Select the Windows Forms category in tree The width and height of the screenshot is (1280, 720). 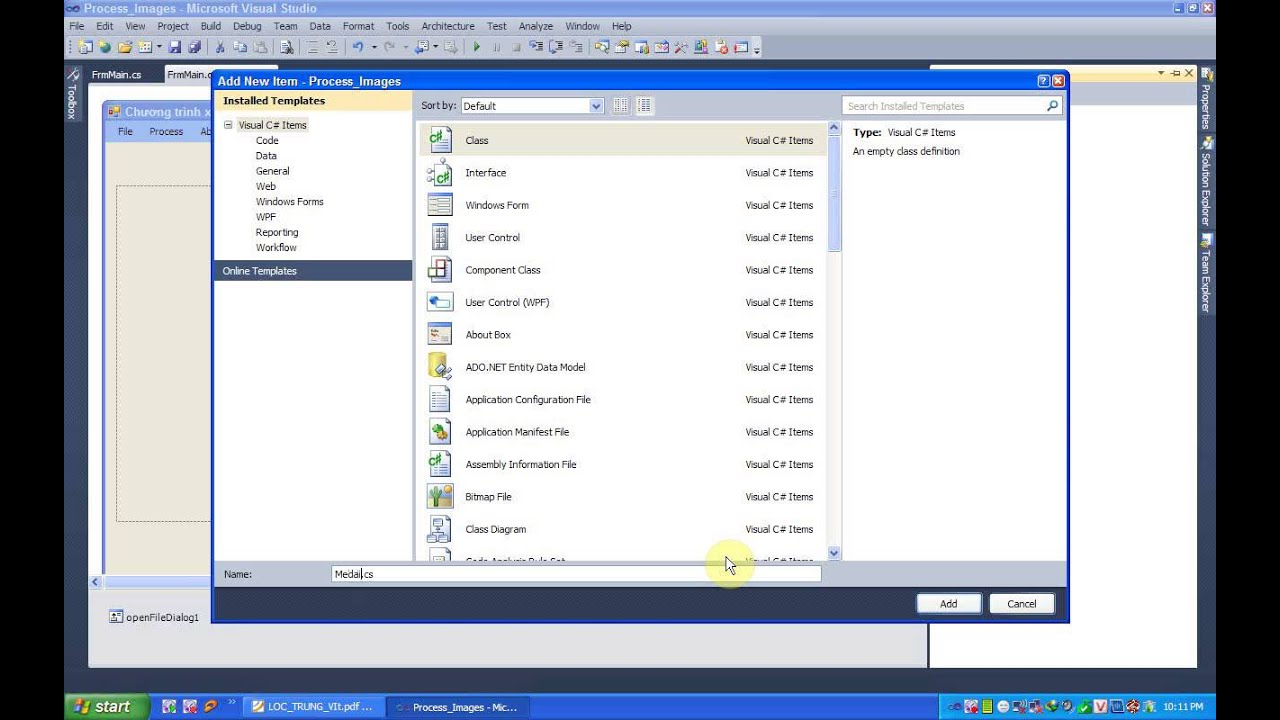pyautogui.click(x=290, y=202)
